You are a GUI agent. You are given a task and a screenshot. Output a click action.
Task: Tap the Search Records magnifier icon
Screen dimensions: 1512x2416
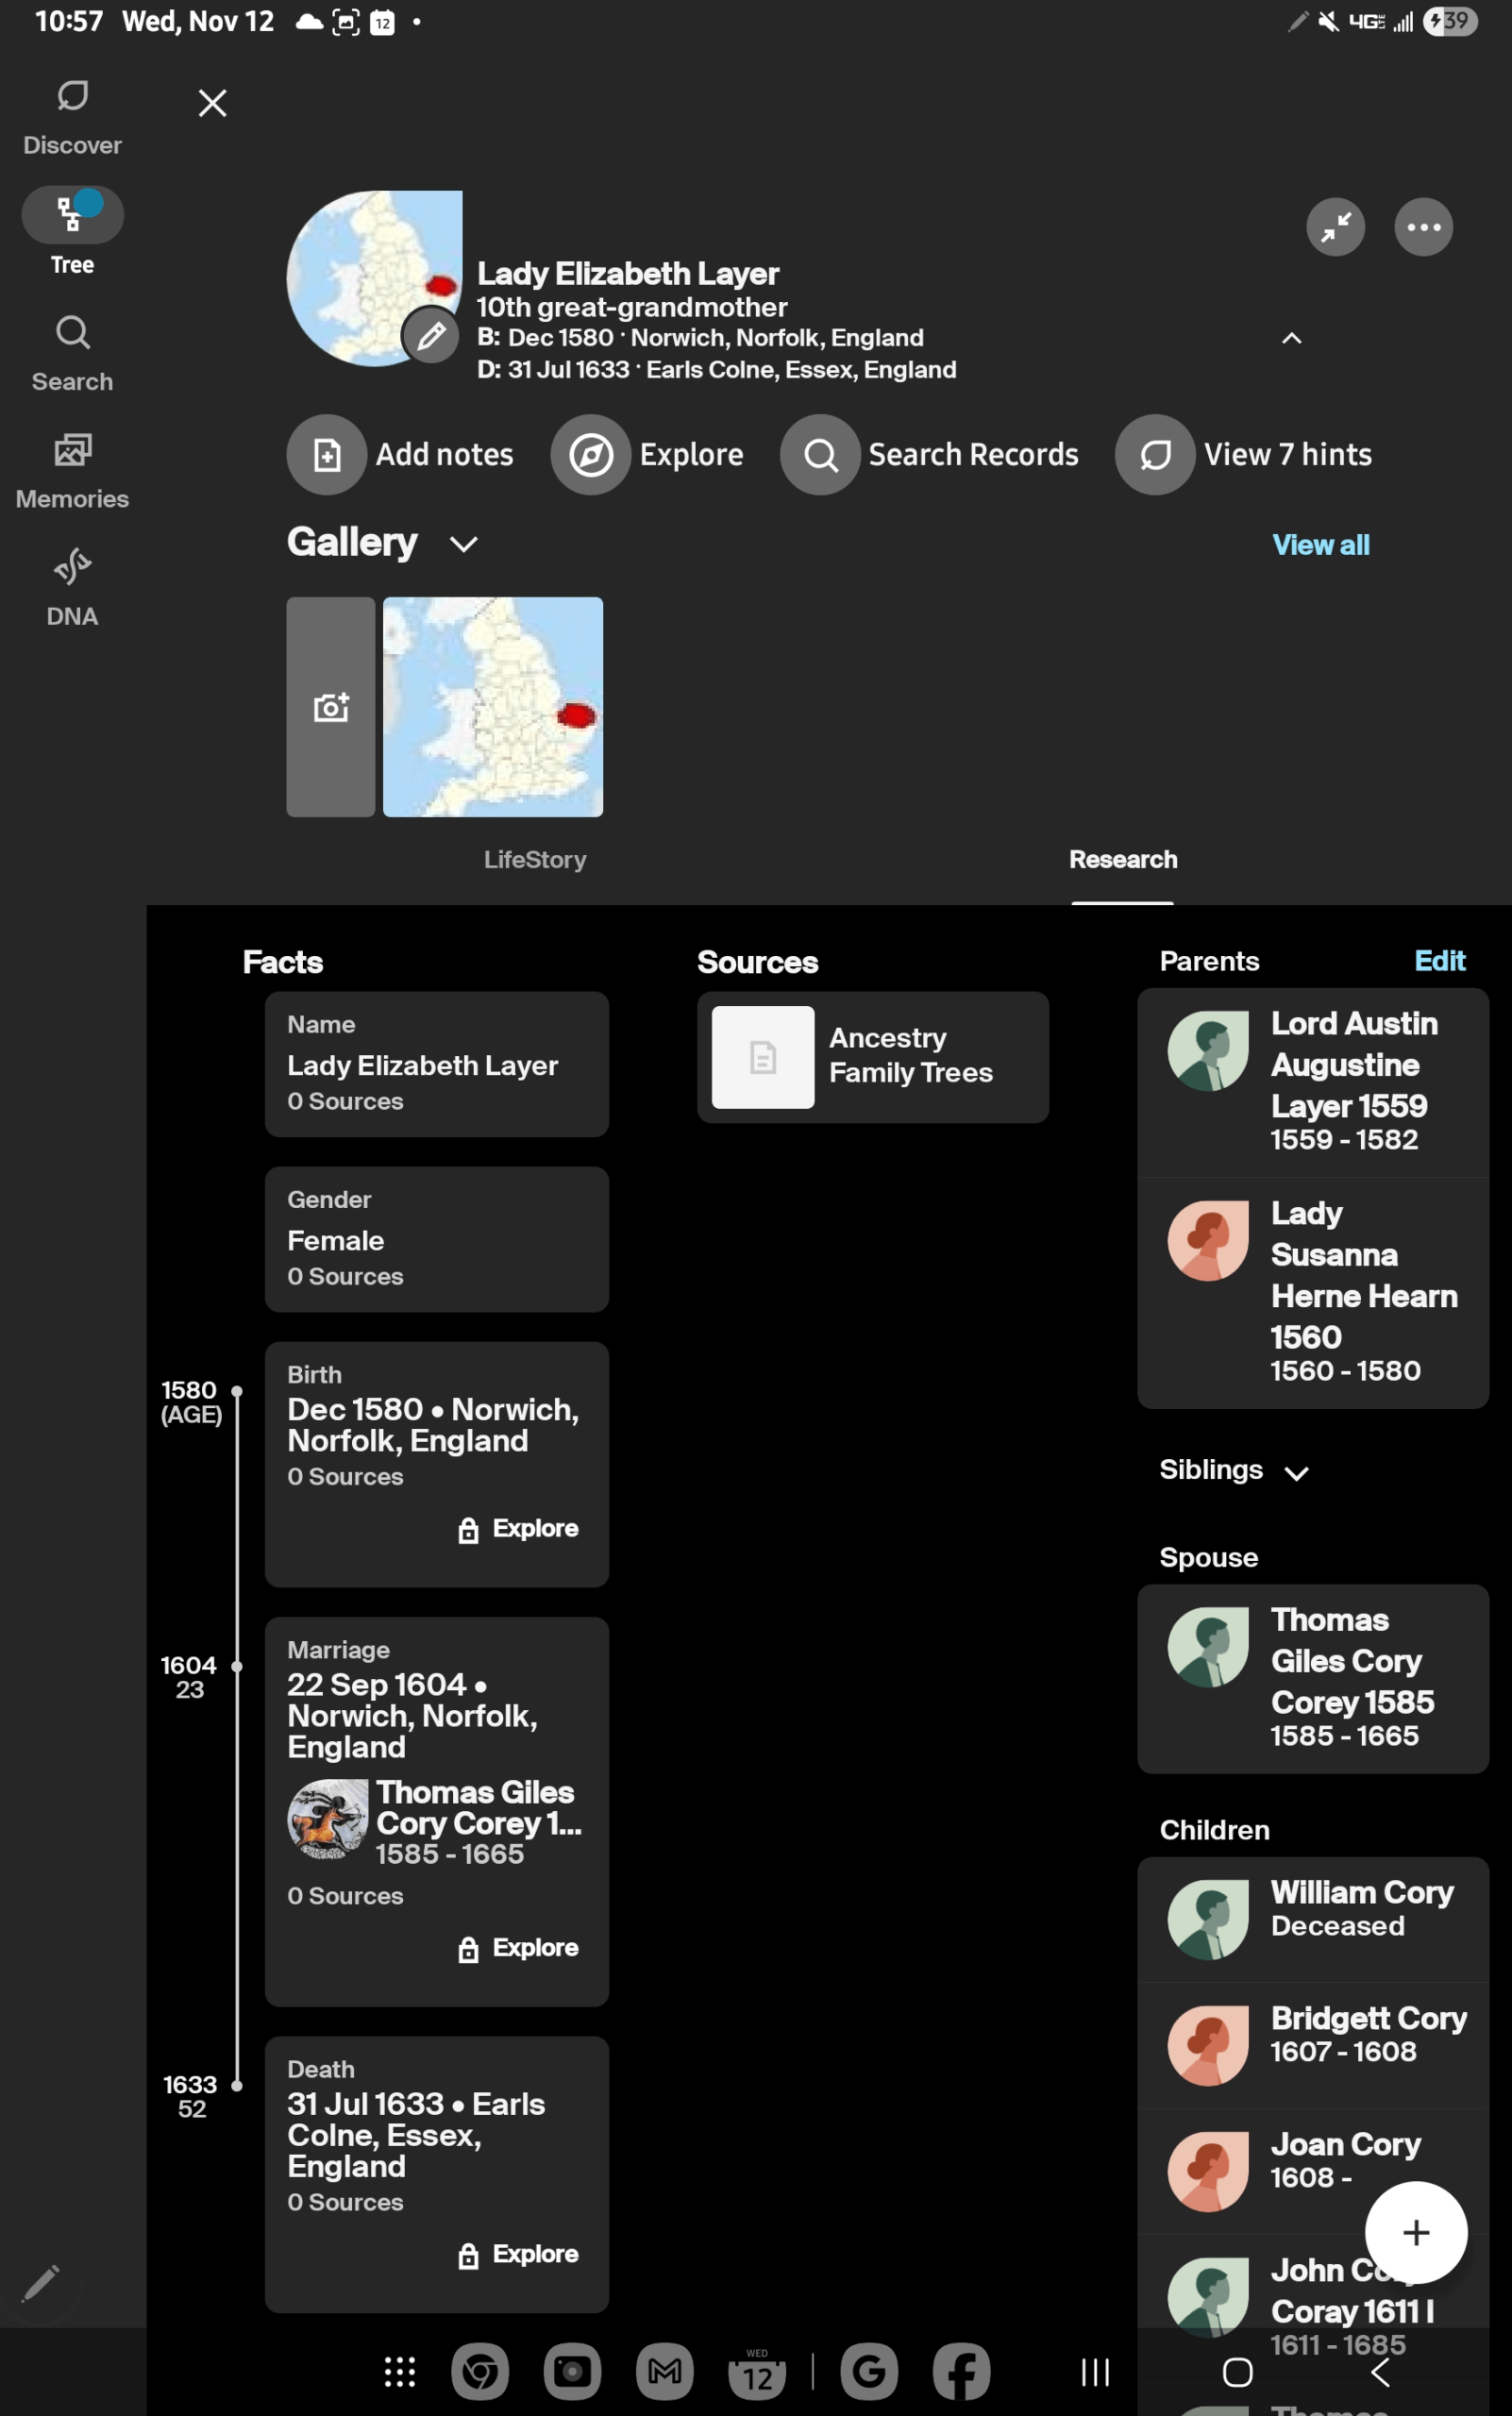click(820, 455)
